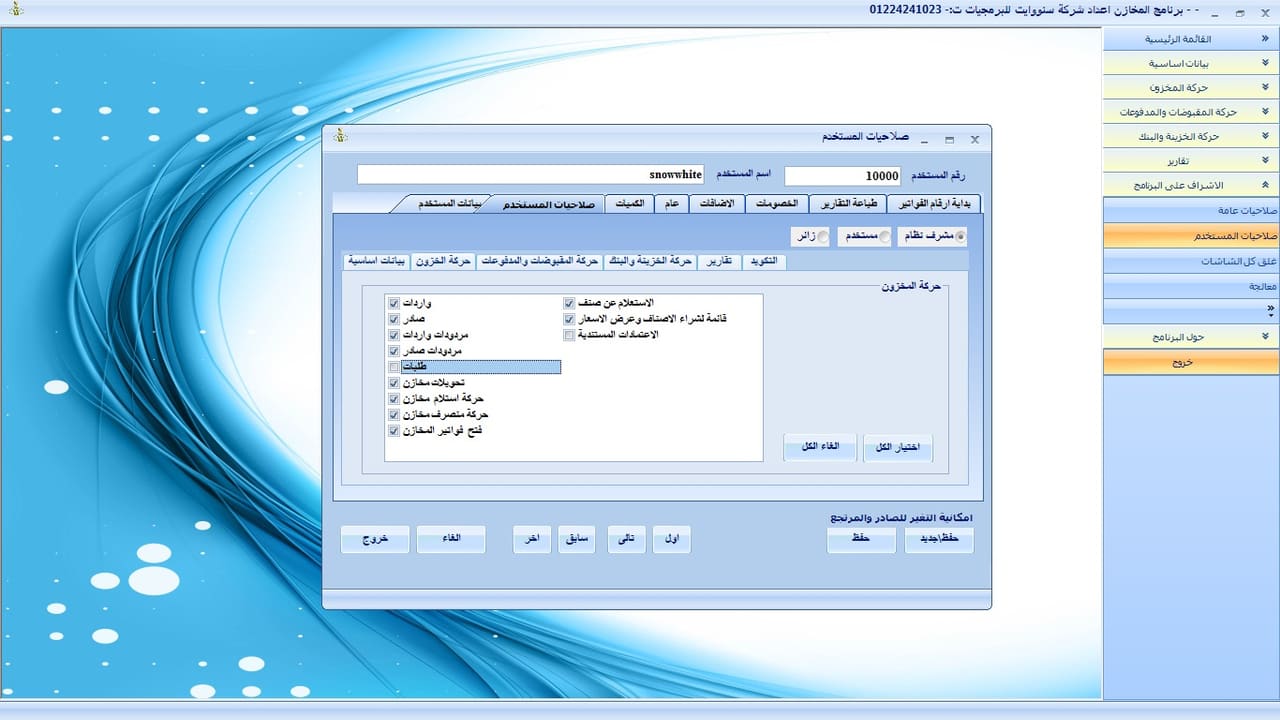Go to last record with اخر button
The height and width of the screenshot is (720, 1280).
[532, 540]
